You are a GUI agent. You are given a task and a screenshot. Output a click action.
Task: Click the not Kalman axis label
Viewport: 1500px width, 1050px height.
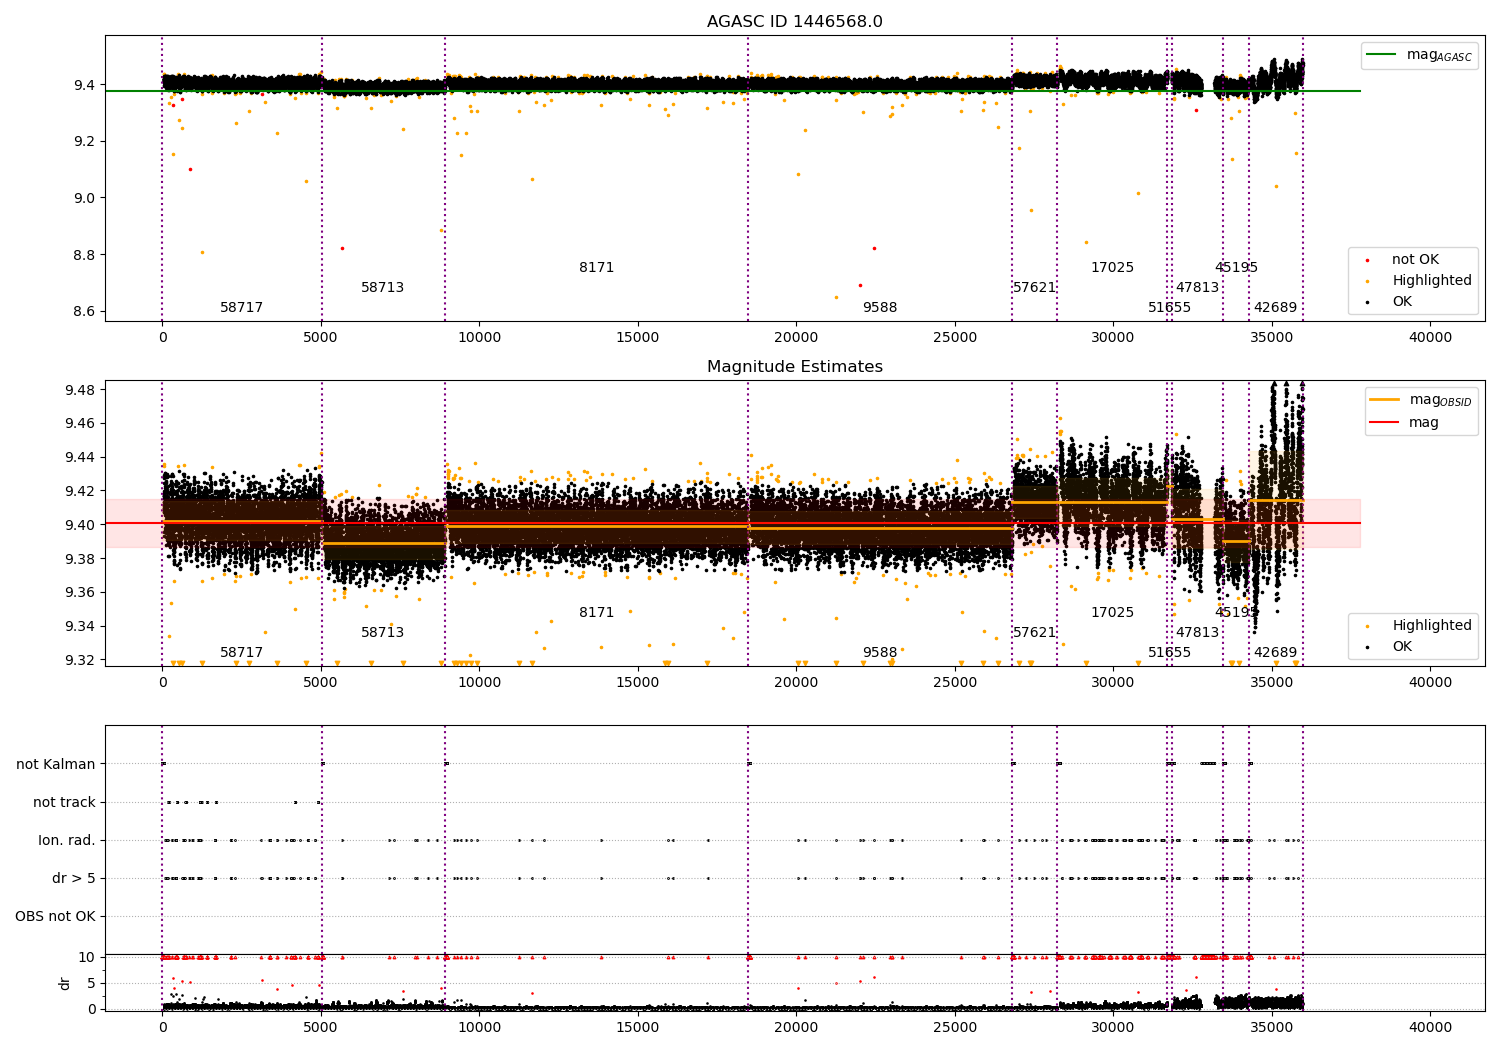(x=56, y=765)
